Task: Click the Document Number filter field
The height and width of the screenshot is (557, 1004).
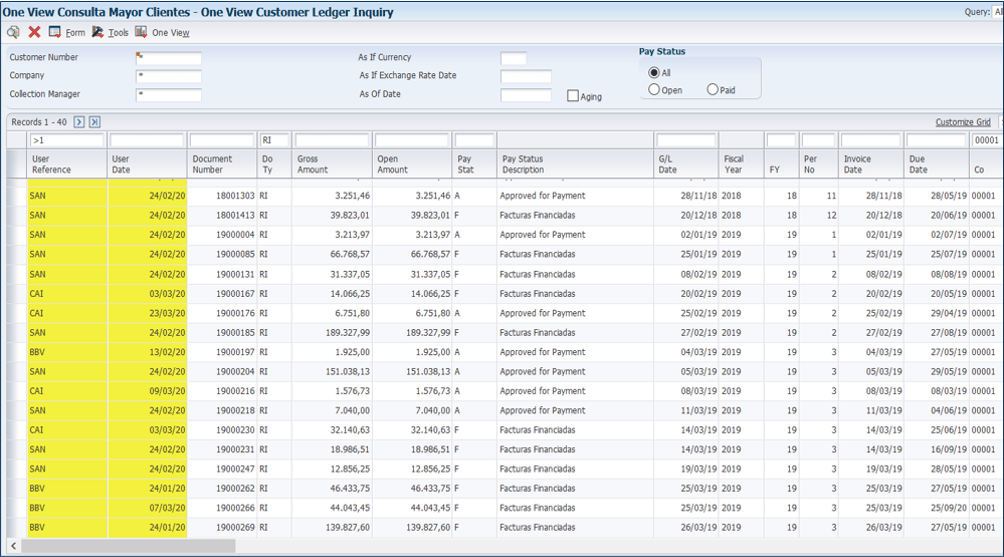Action: click(x=222, y=140)
